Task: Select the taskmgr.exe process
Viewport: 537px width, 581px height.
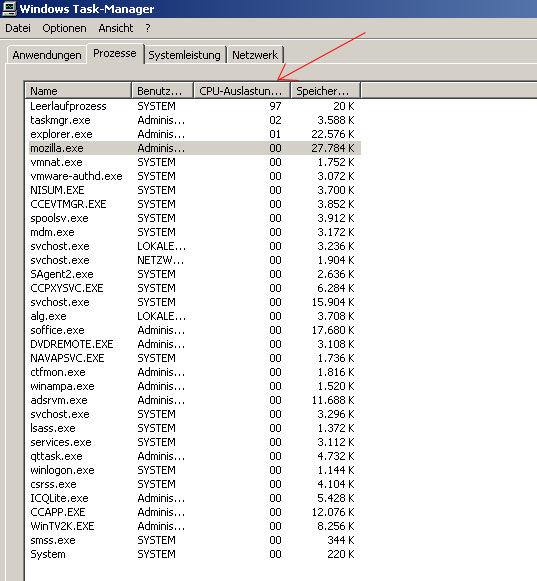Action: 194,120
